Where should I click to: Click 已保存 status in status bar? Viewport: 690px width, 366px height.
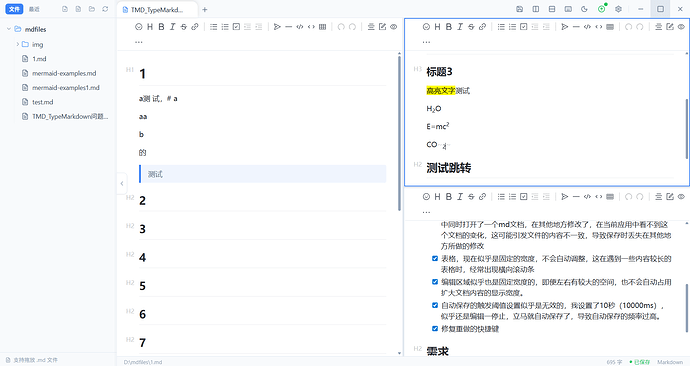click(640, 362)
